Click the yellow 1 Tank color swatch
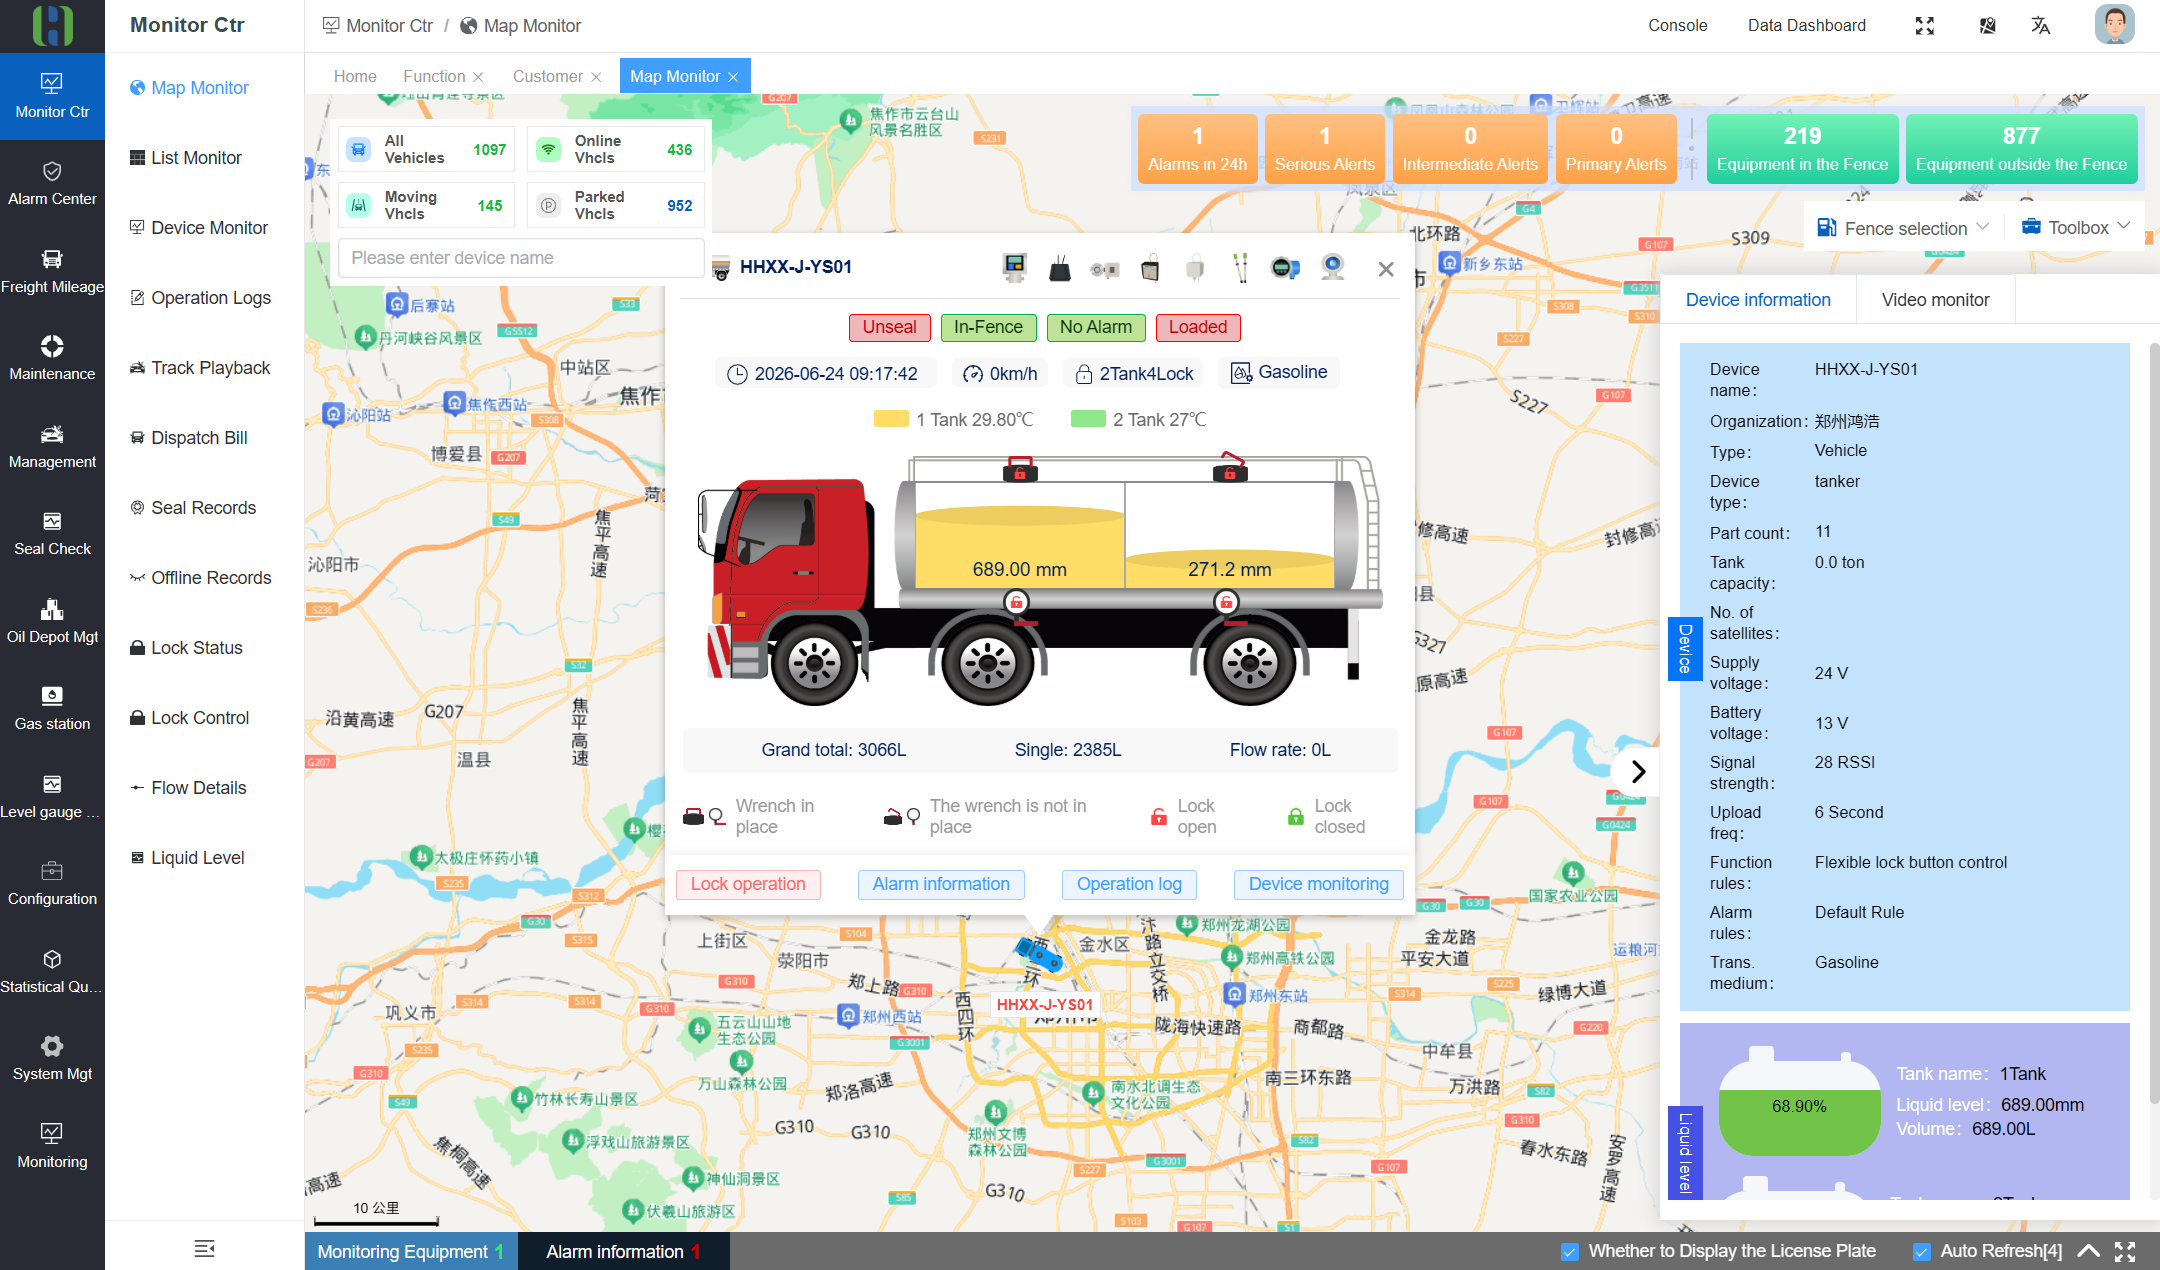This screenshot has height=1270, width=2160. point(890,419)
